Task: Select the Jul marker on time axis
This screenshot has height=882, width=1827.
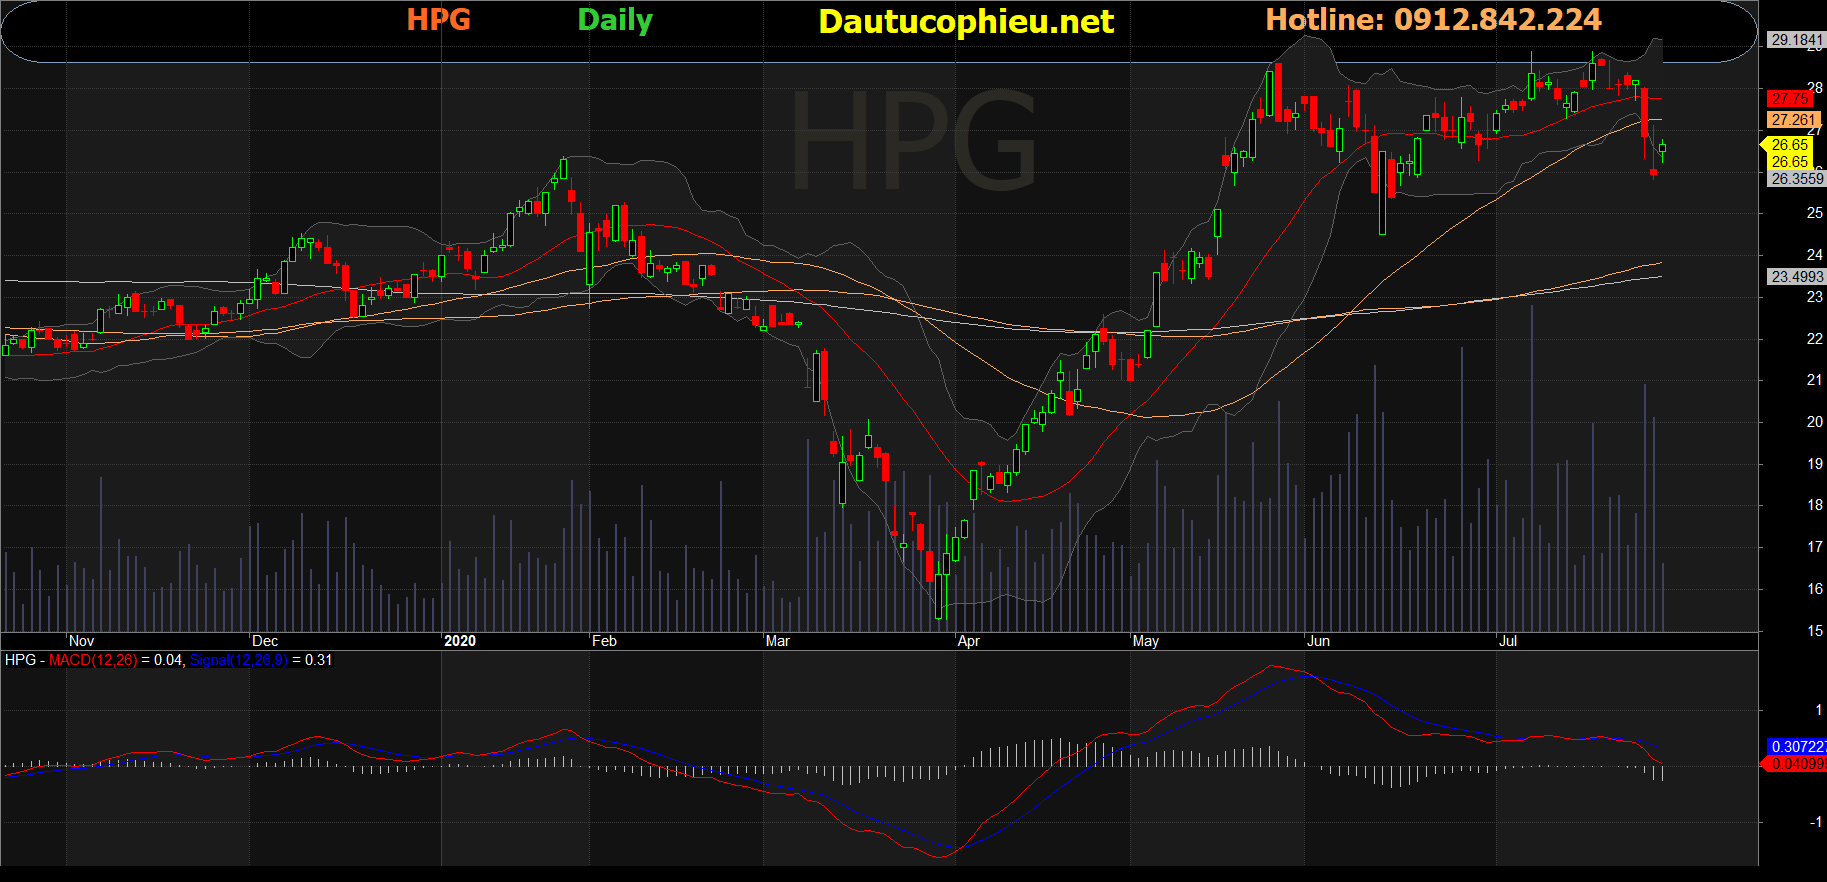Action: 1507,641
